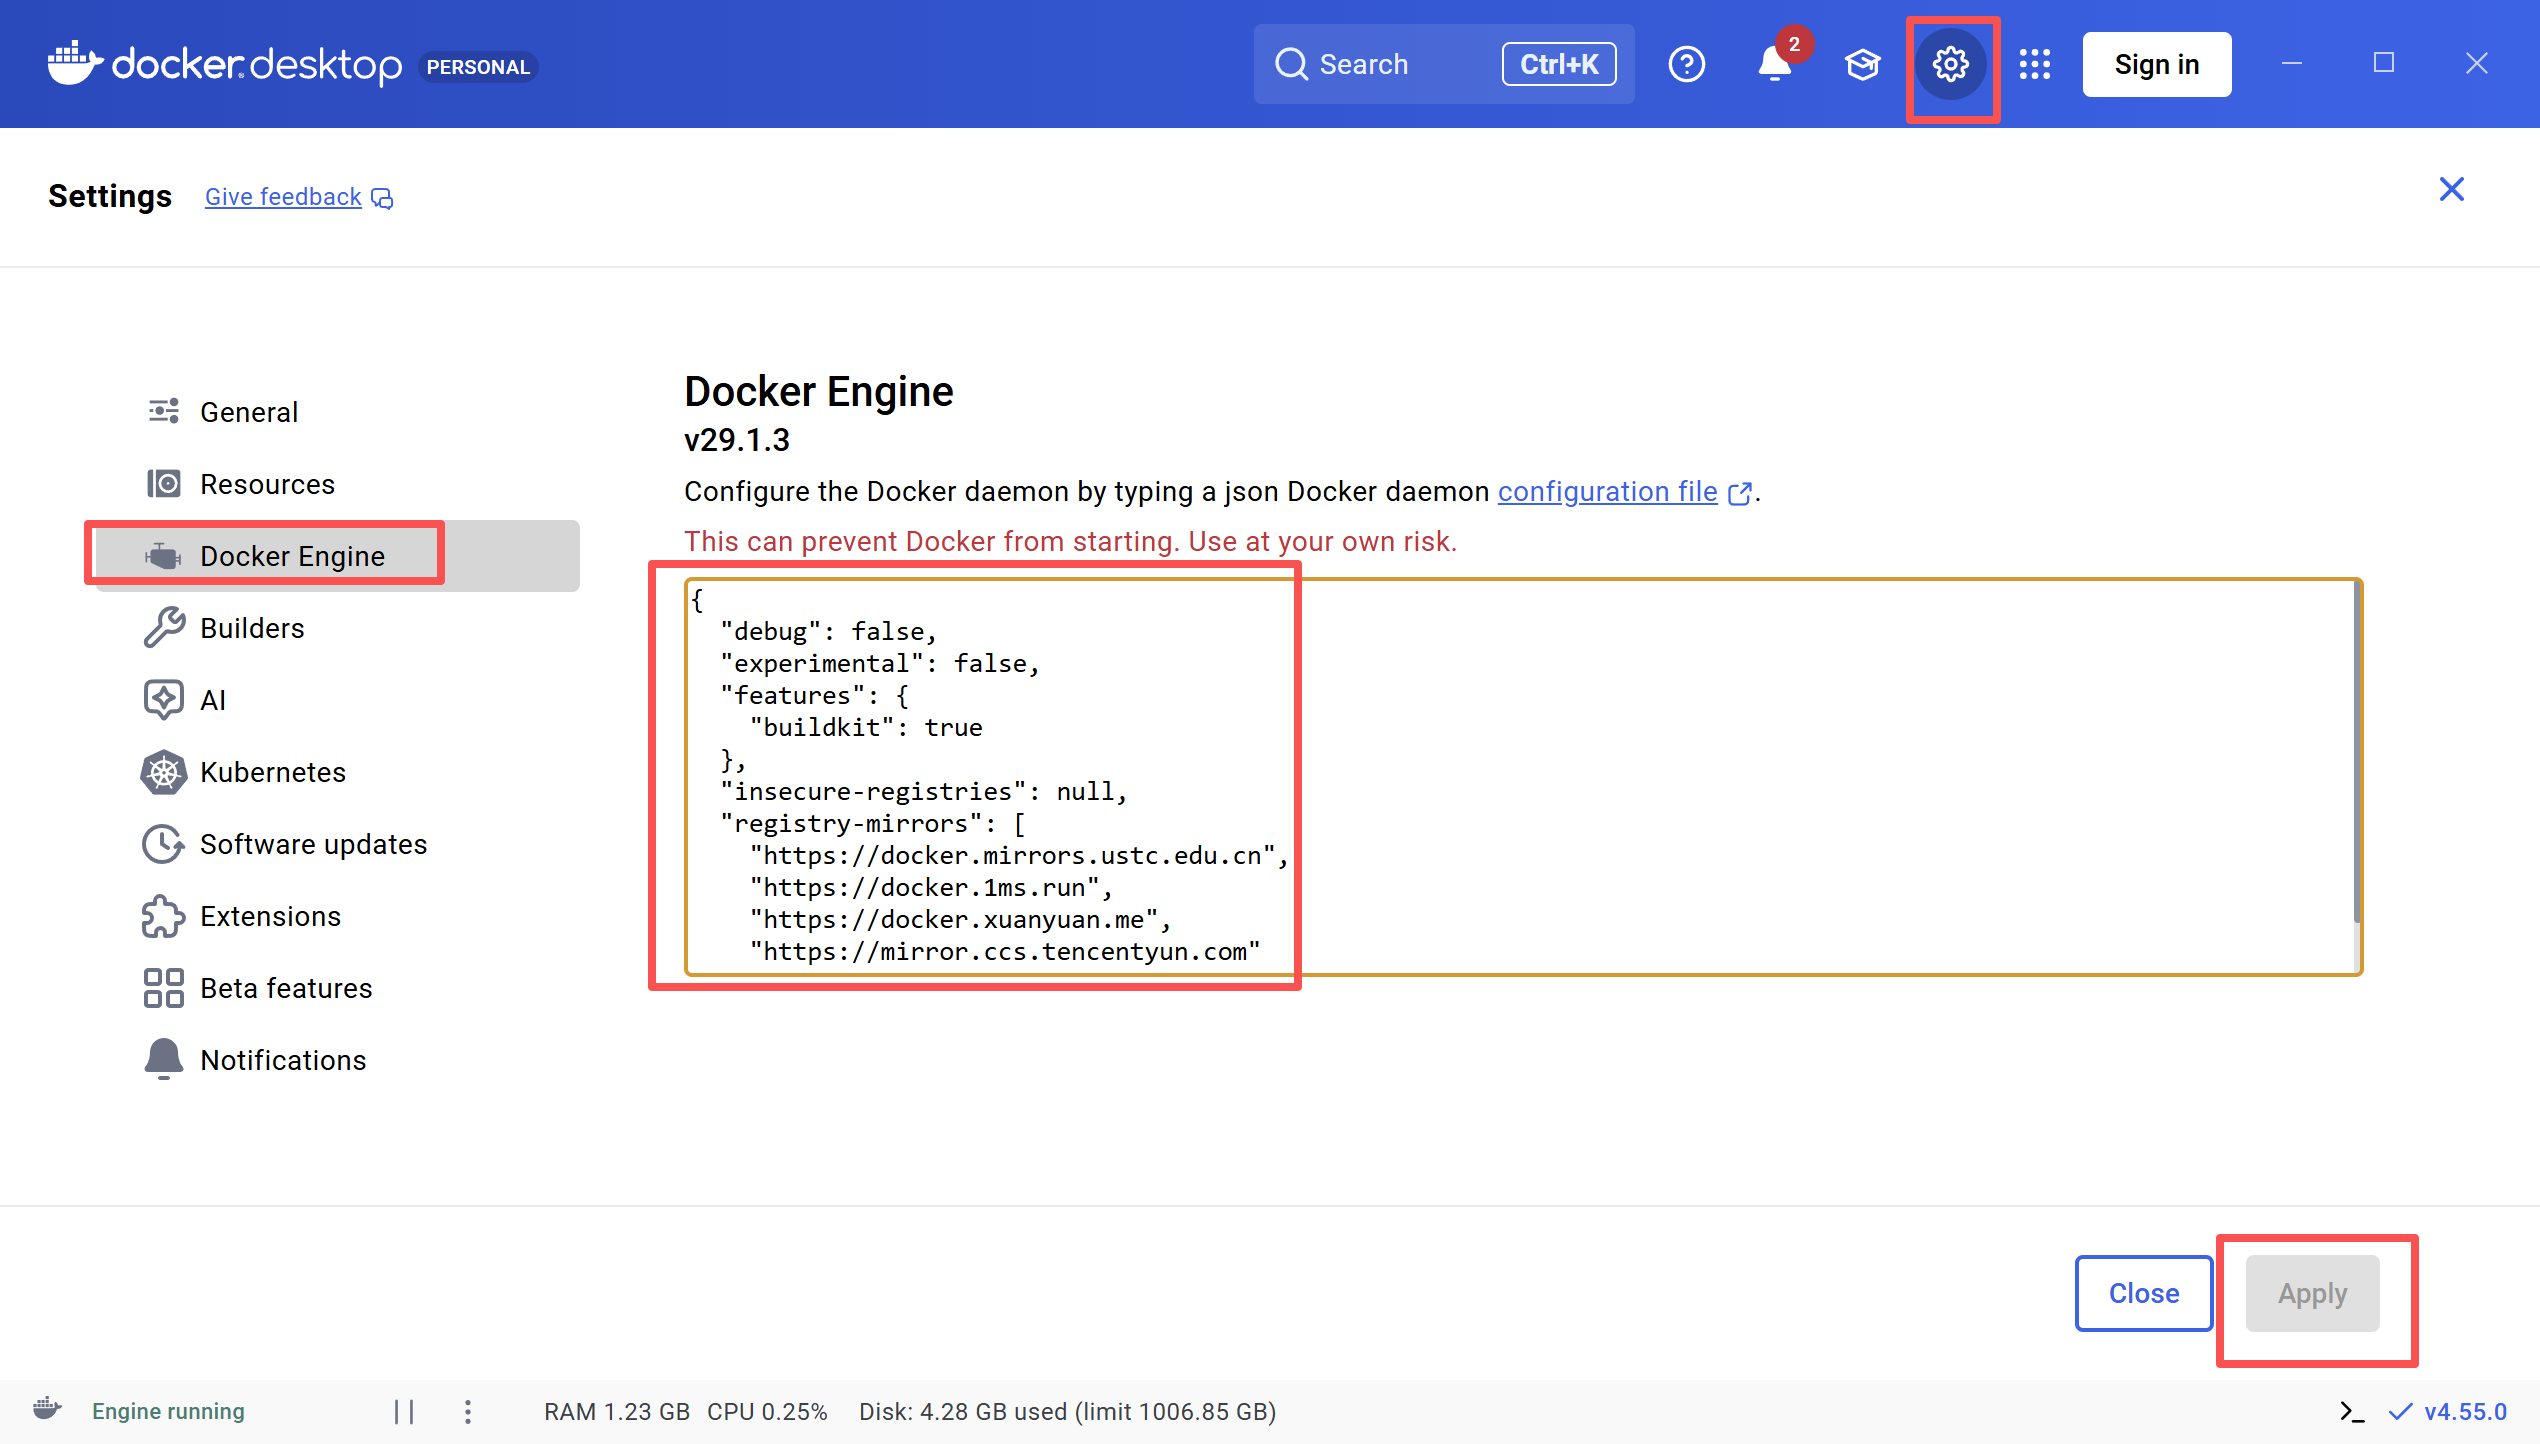Click the Sign in button
This screenshot has height=1444, width=2540.
tap(2156, 65)
